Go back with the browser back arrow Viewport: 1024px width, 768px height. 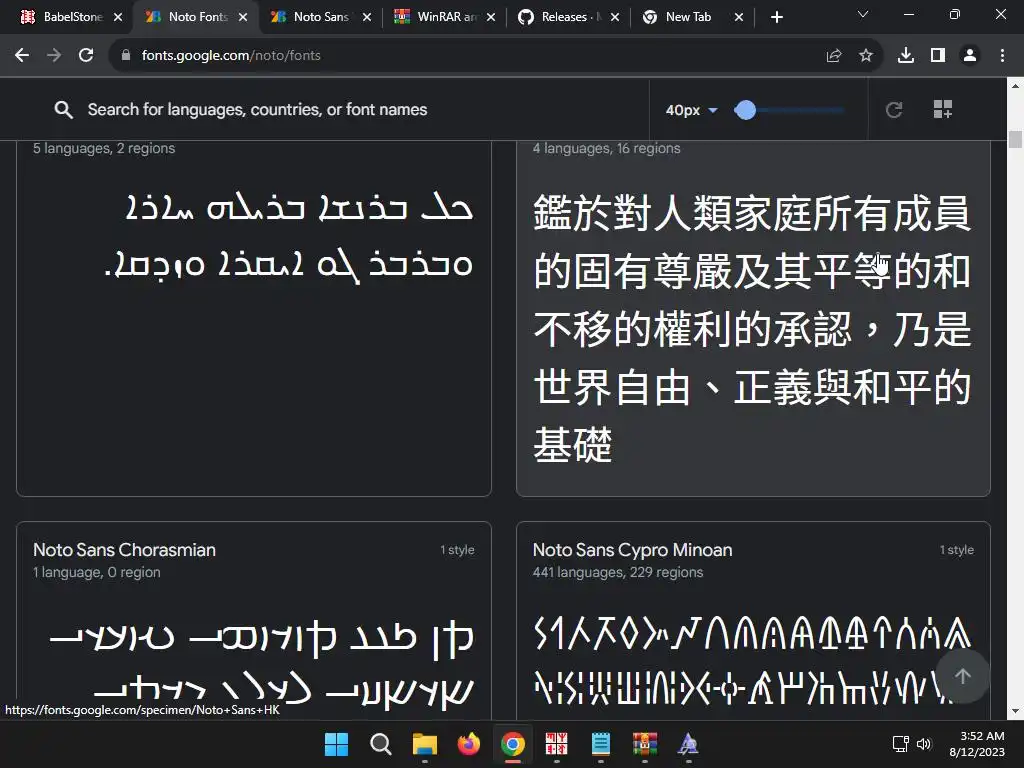[x=22, y=56]
